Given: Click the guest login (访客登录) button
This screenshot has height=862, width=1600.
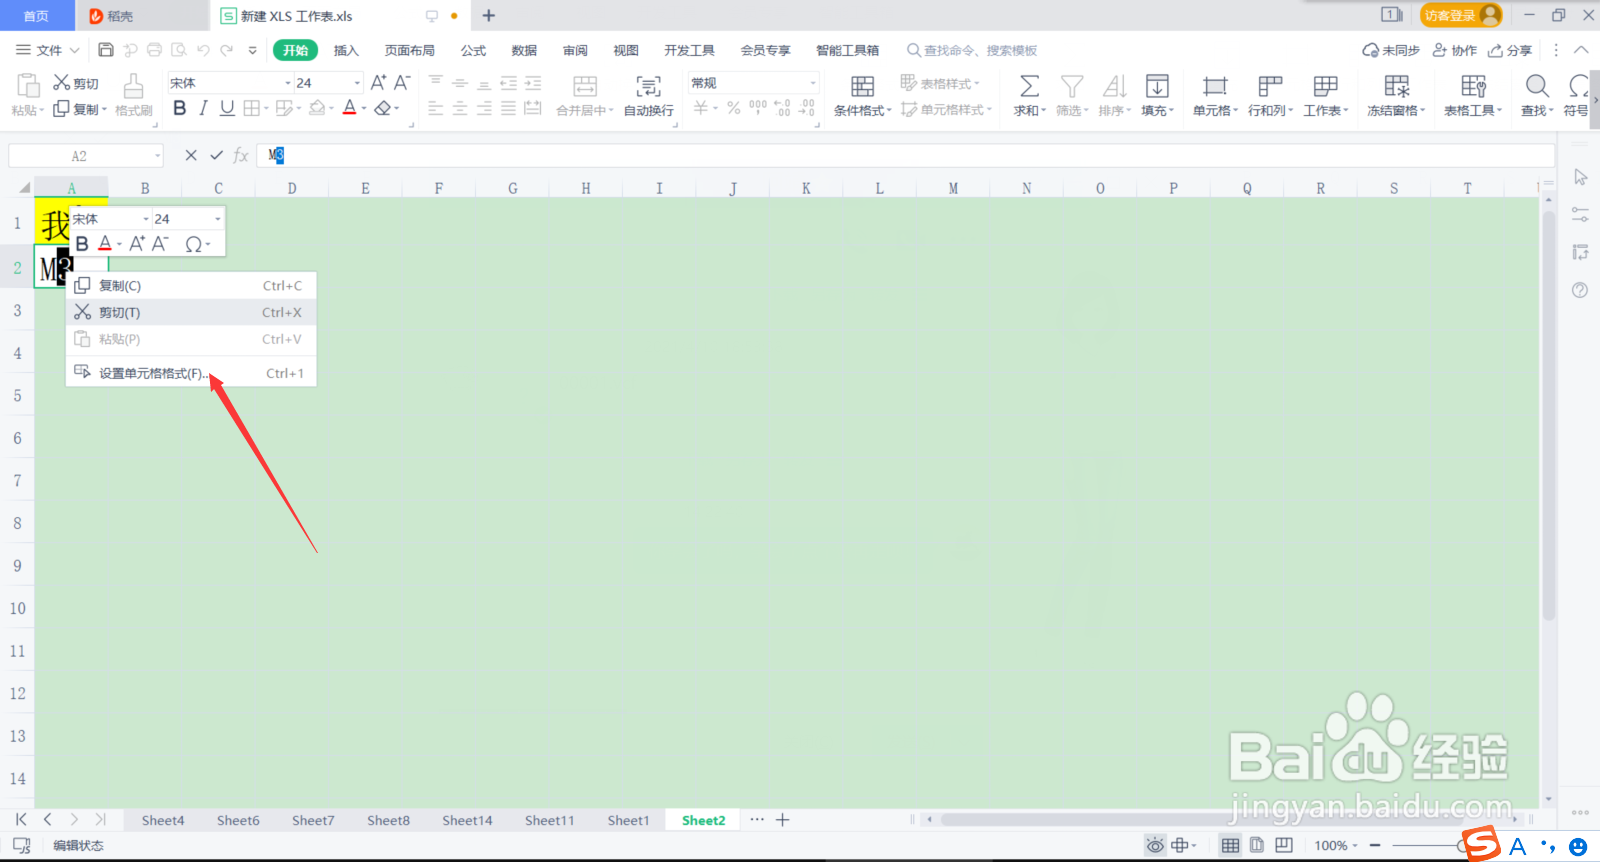Looking at the screenshot, I should click(x=1460, y=15).
